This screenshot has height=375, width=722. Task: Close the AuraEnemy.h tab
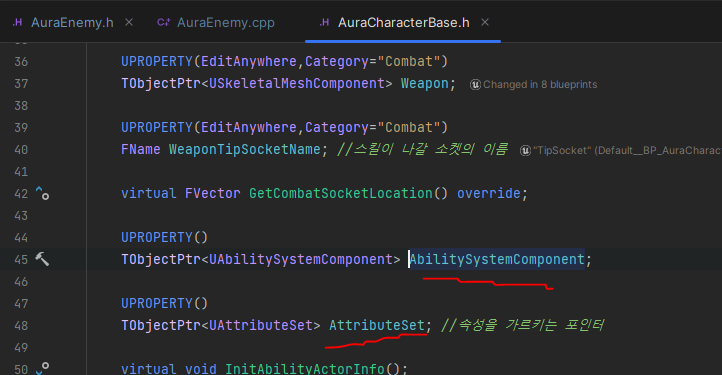coord(129,22)
